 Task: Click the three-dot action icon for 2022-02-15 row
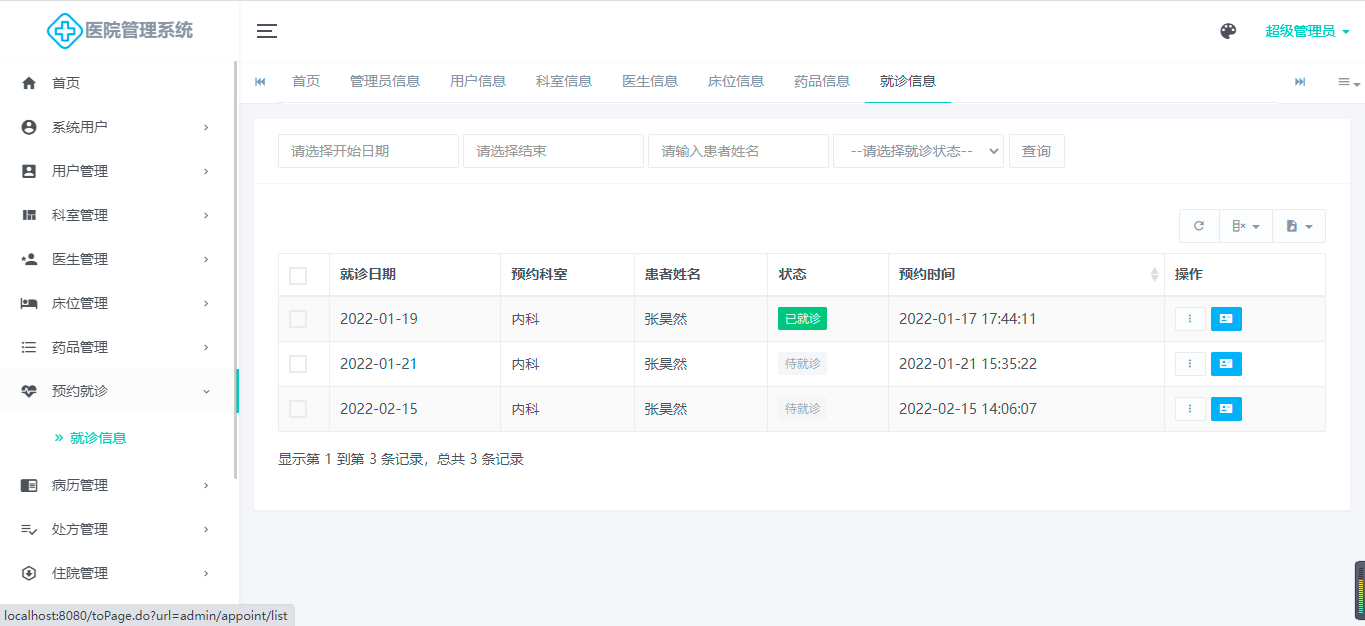pos(1189,409)
